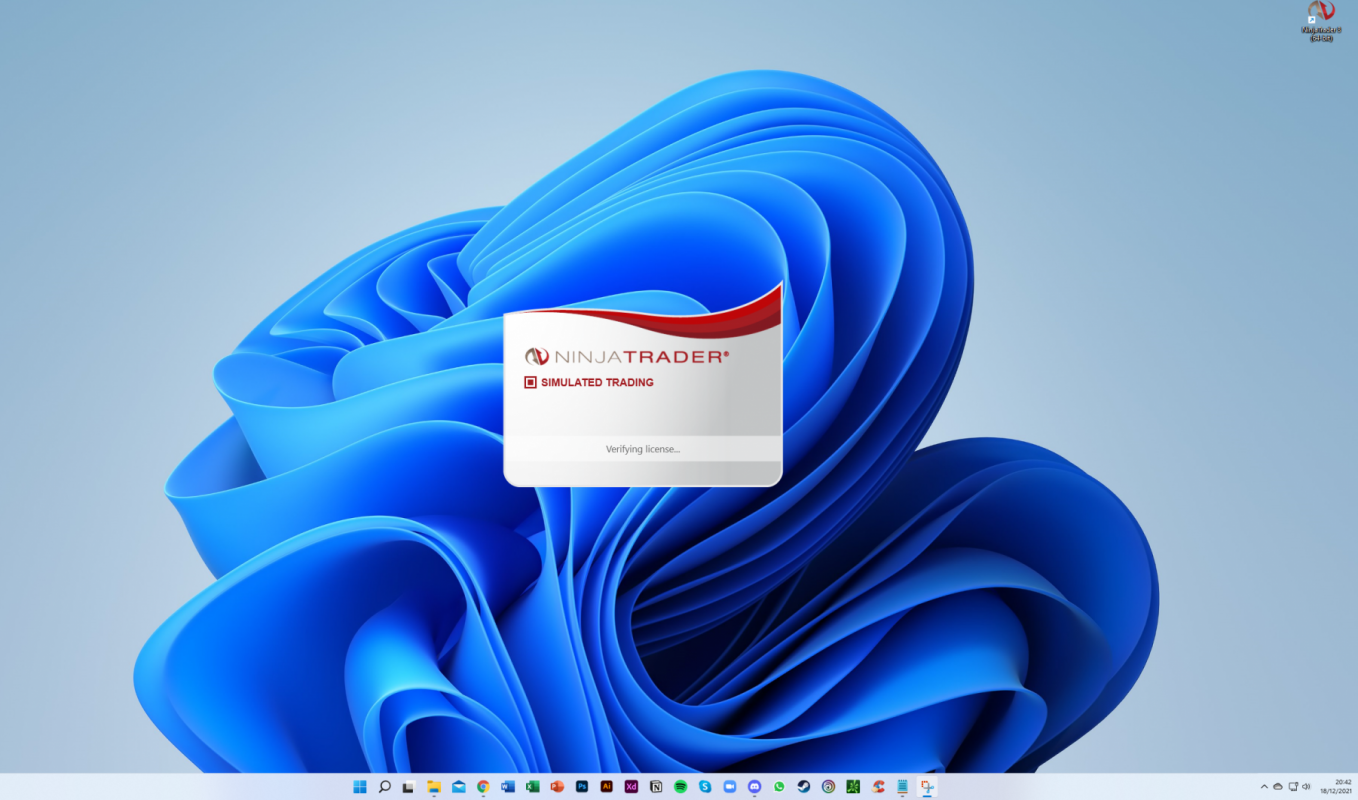
Task: Launch Google Chrome from the taskbar
Action: pos(483,787)
